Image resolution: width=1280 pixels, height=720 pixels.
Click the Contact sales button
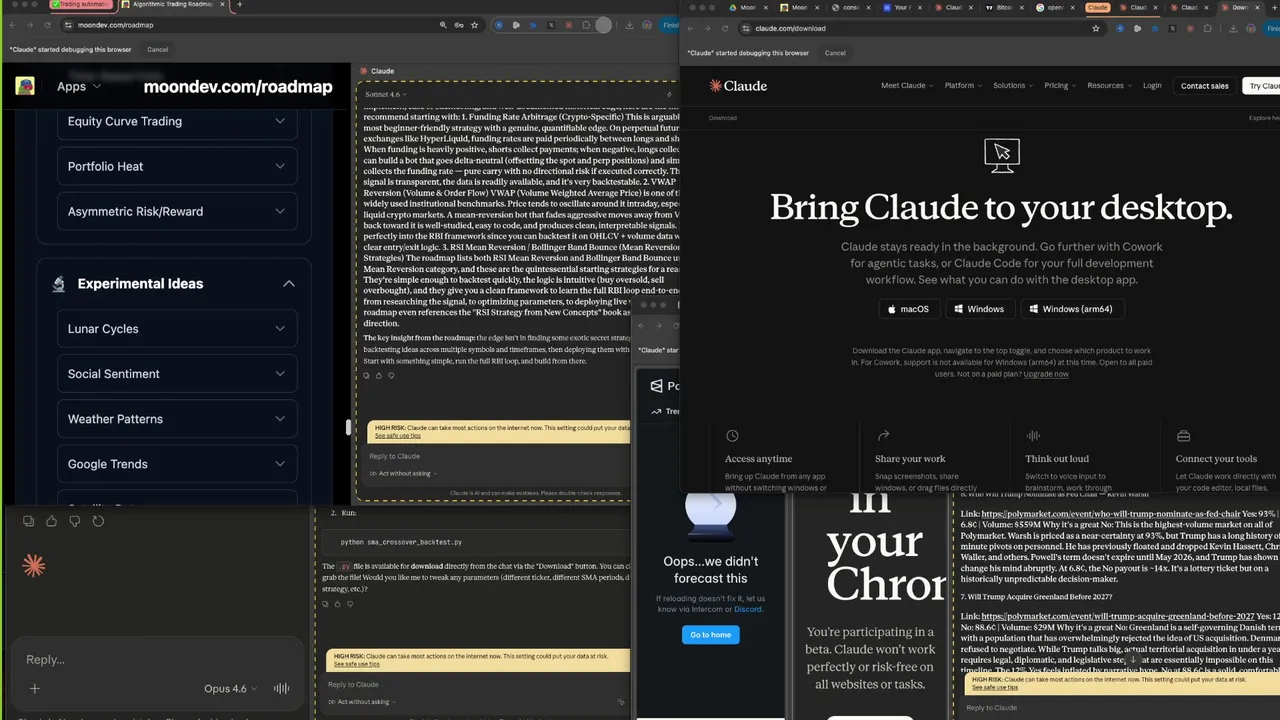(1205, 86)
